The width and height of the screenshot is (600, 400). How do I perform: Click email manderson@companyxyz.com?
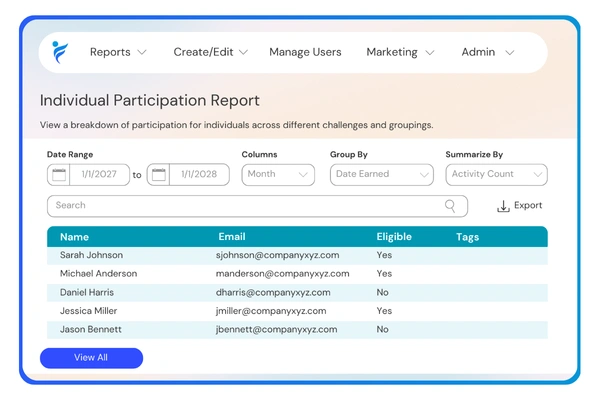pyautogui.click(x=282, y=274)
